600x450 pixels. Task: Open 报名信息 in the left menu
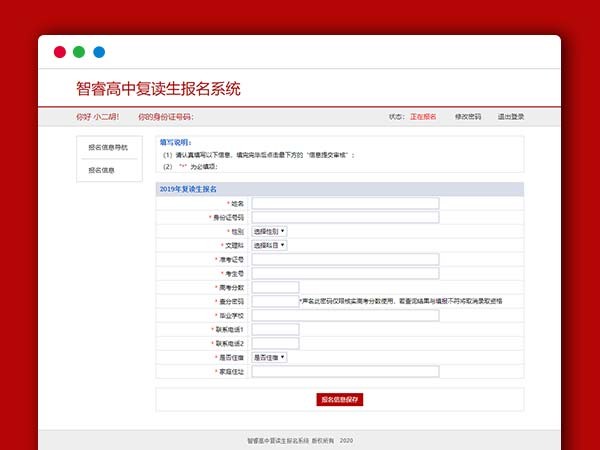[x=102, y=170]
